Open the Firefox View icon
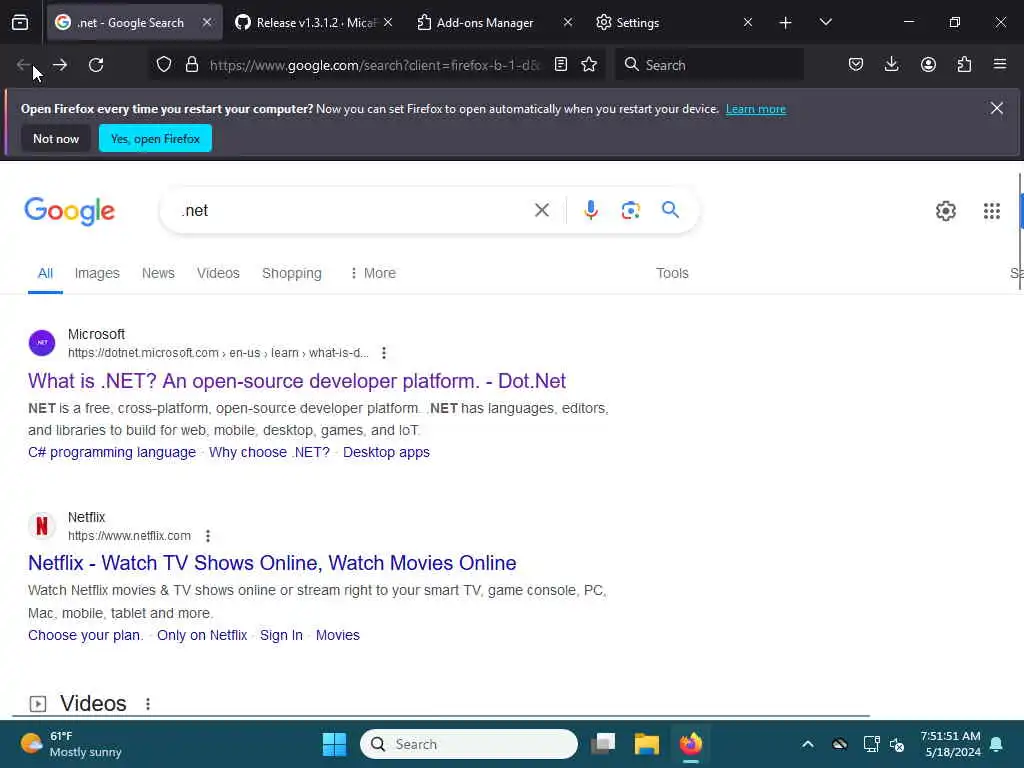Viewport: 1024px width, 768px height. 20,23
